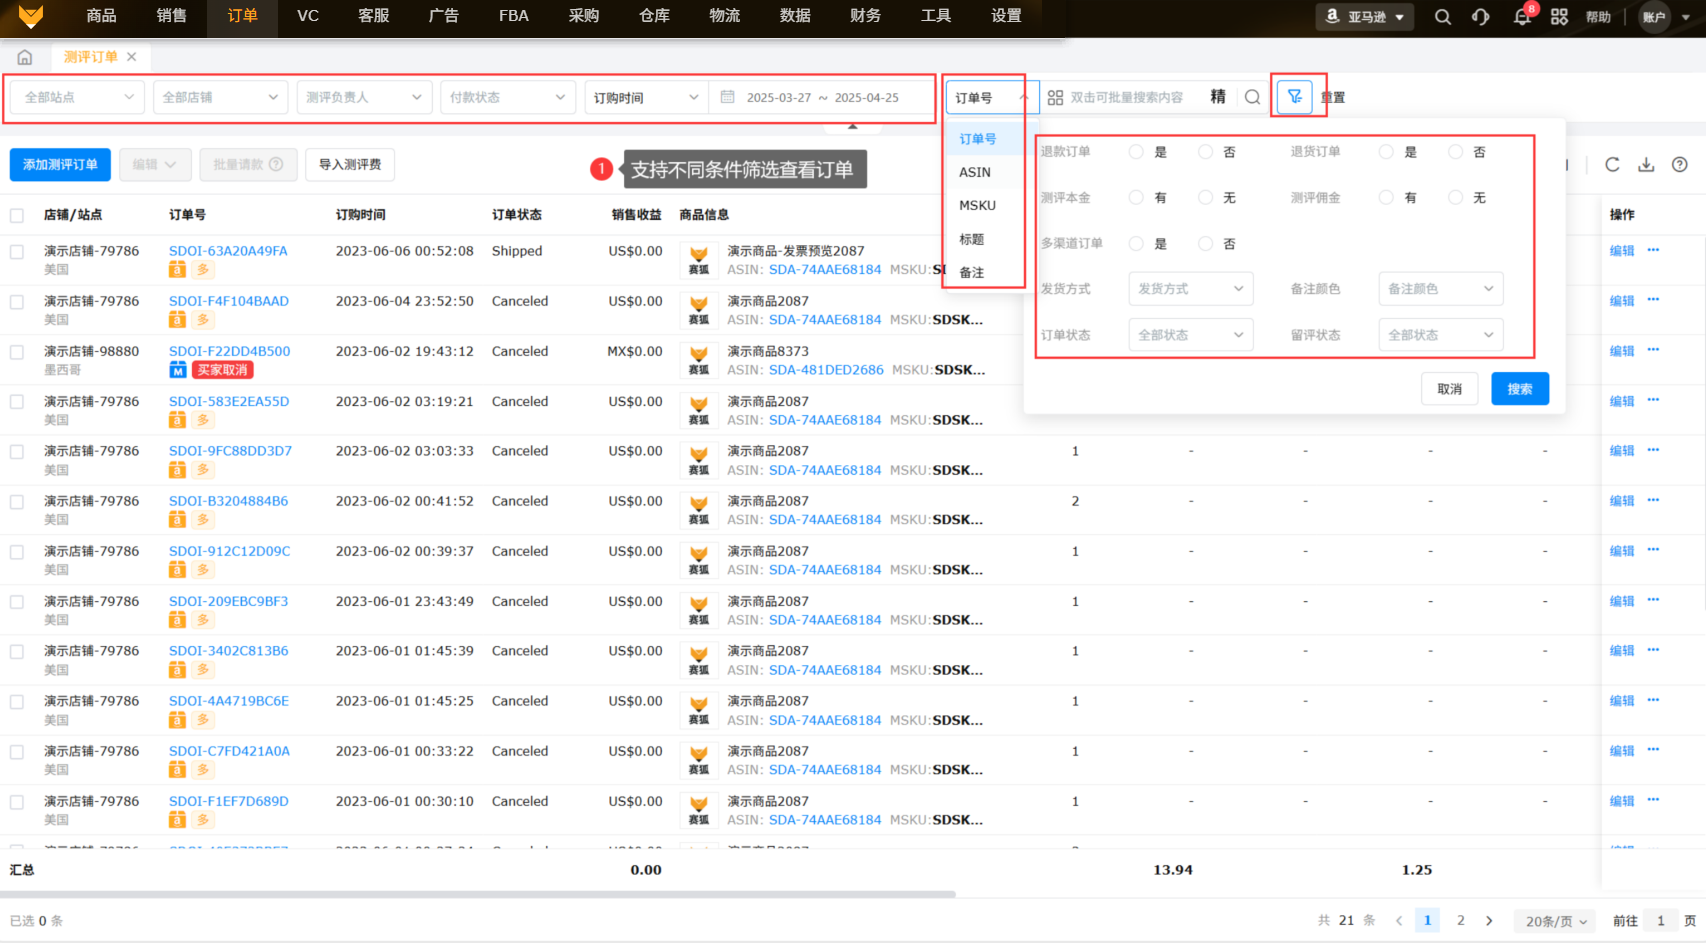This screenshot has width=1706, height=943.
Task: Click the home icon tab
Action: click(x=25, y=57)
